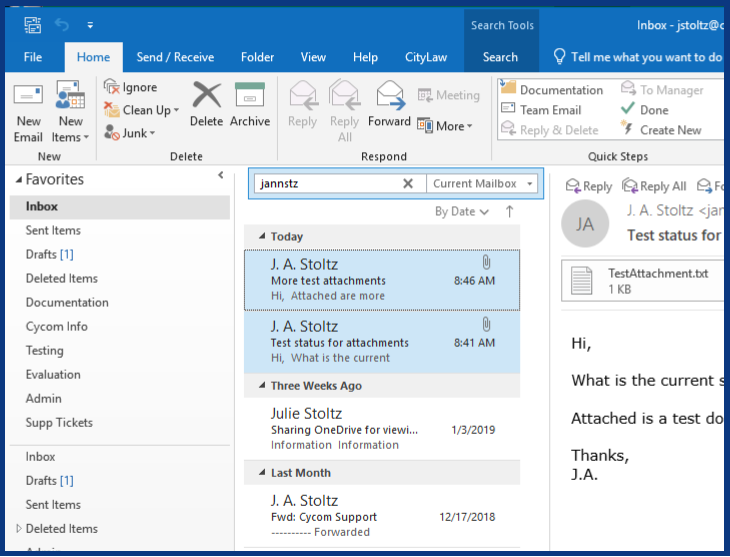Expand the Deleted Items folder in mailbox tree
This screenshot has width=730, height=557.
[19, 528]
